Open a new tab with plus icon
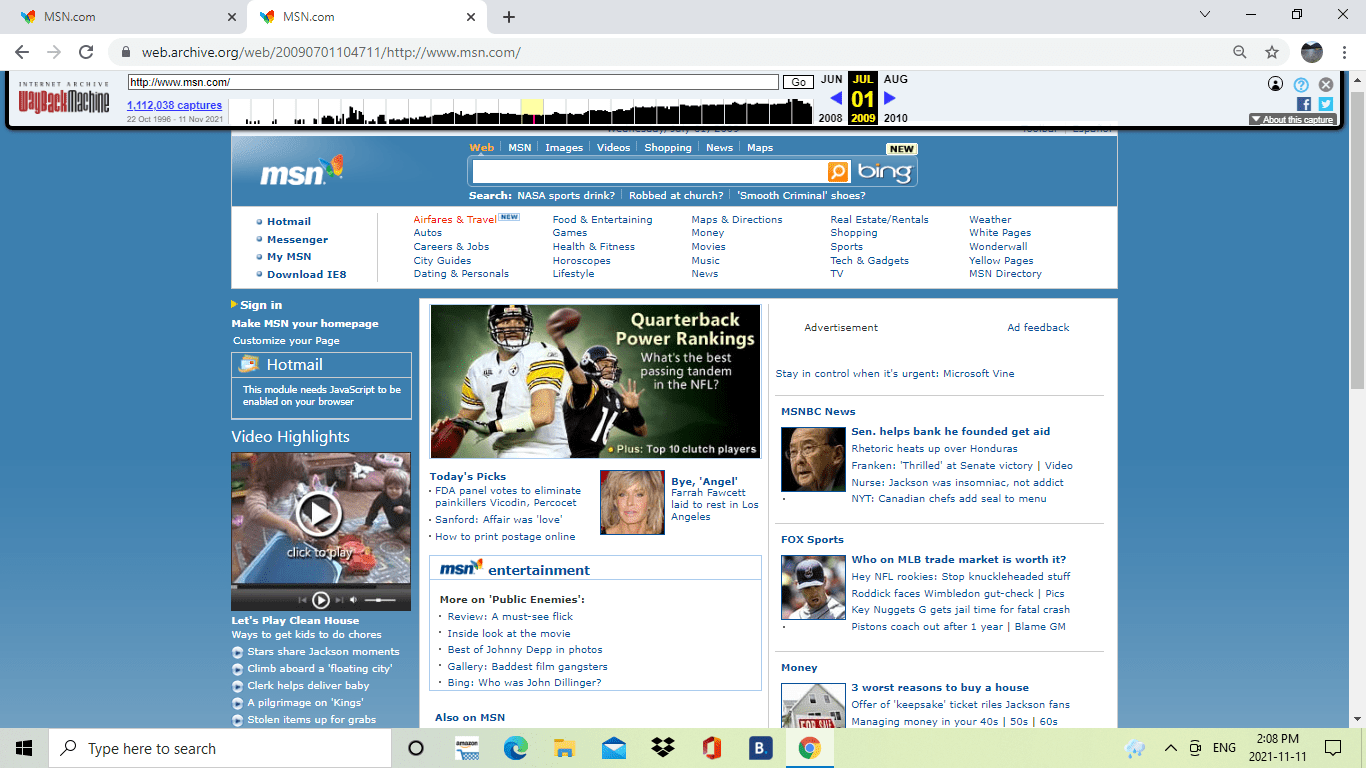This screenshot has height=768, width=1366. click(509, 17)
